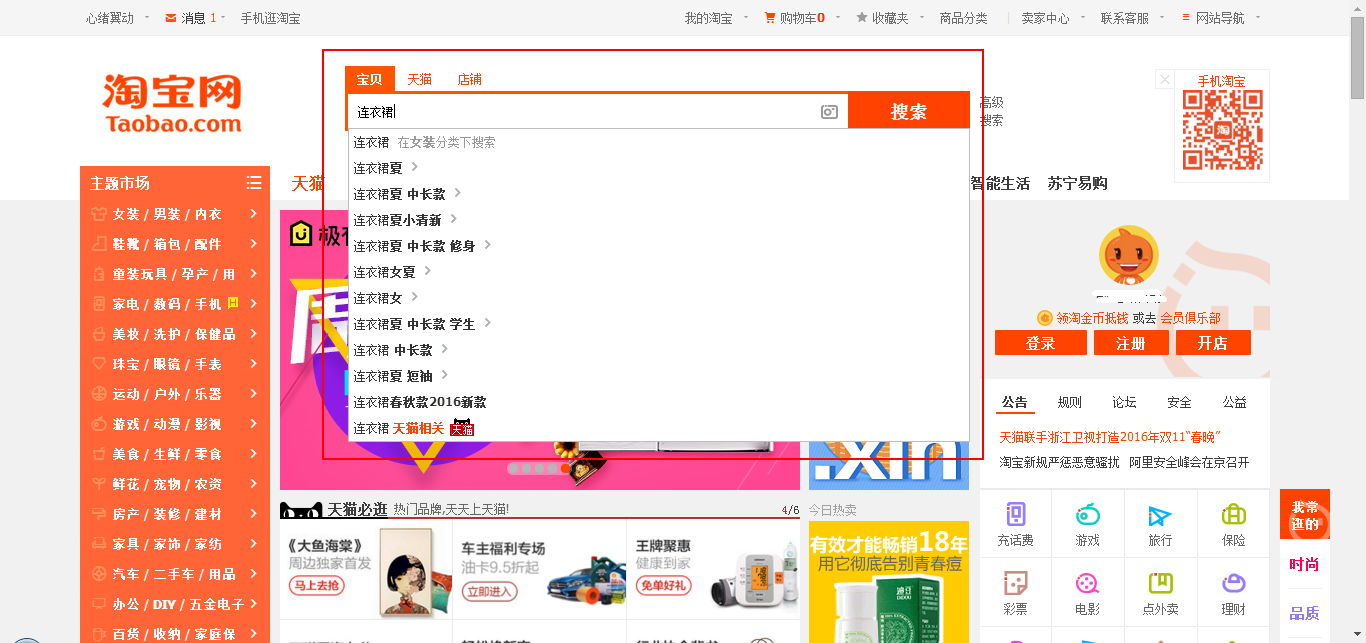Image resolution: width=1366 pixels, height=643 pixels.
Task: Open the 保险 insurance icon
Action: click(1233, 515)
